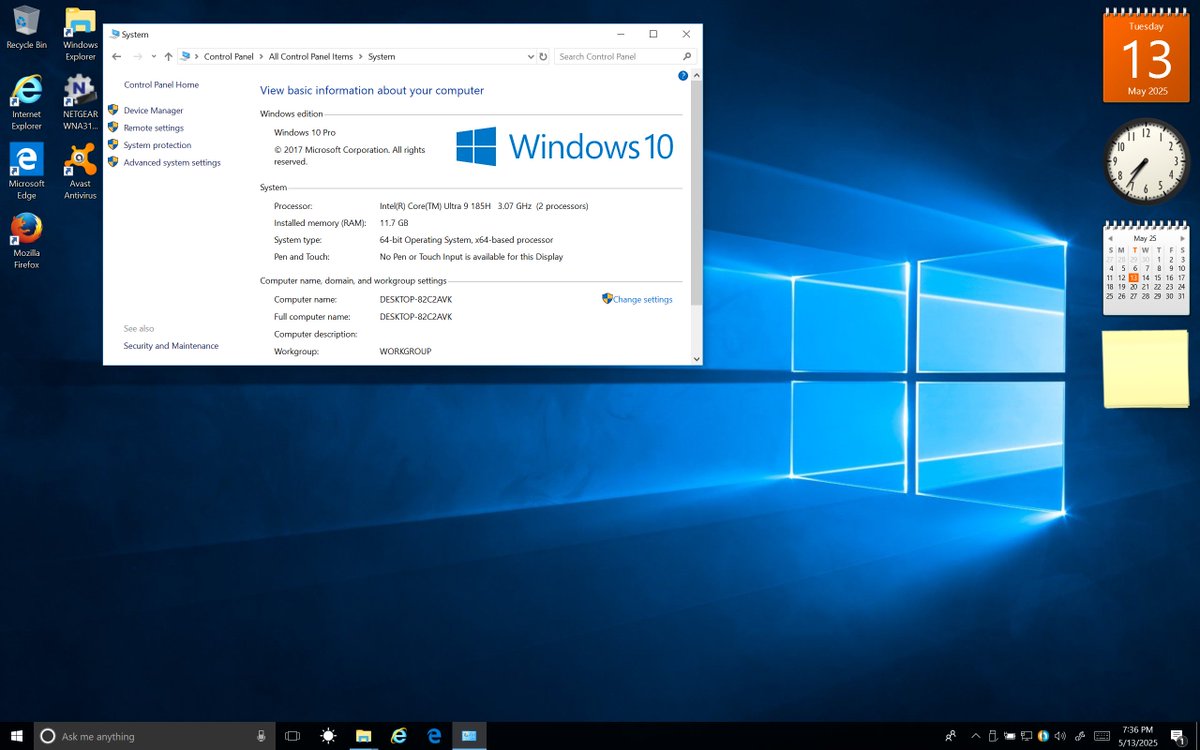
Task: Select the Internet Explorer desktop shortcut
Action: pos(26,102)
